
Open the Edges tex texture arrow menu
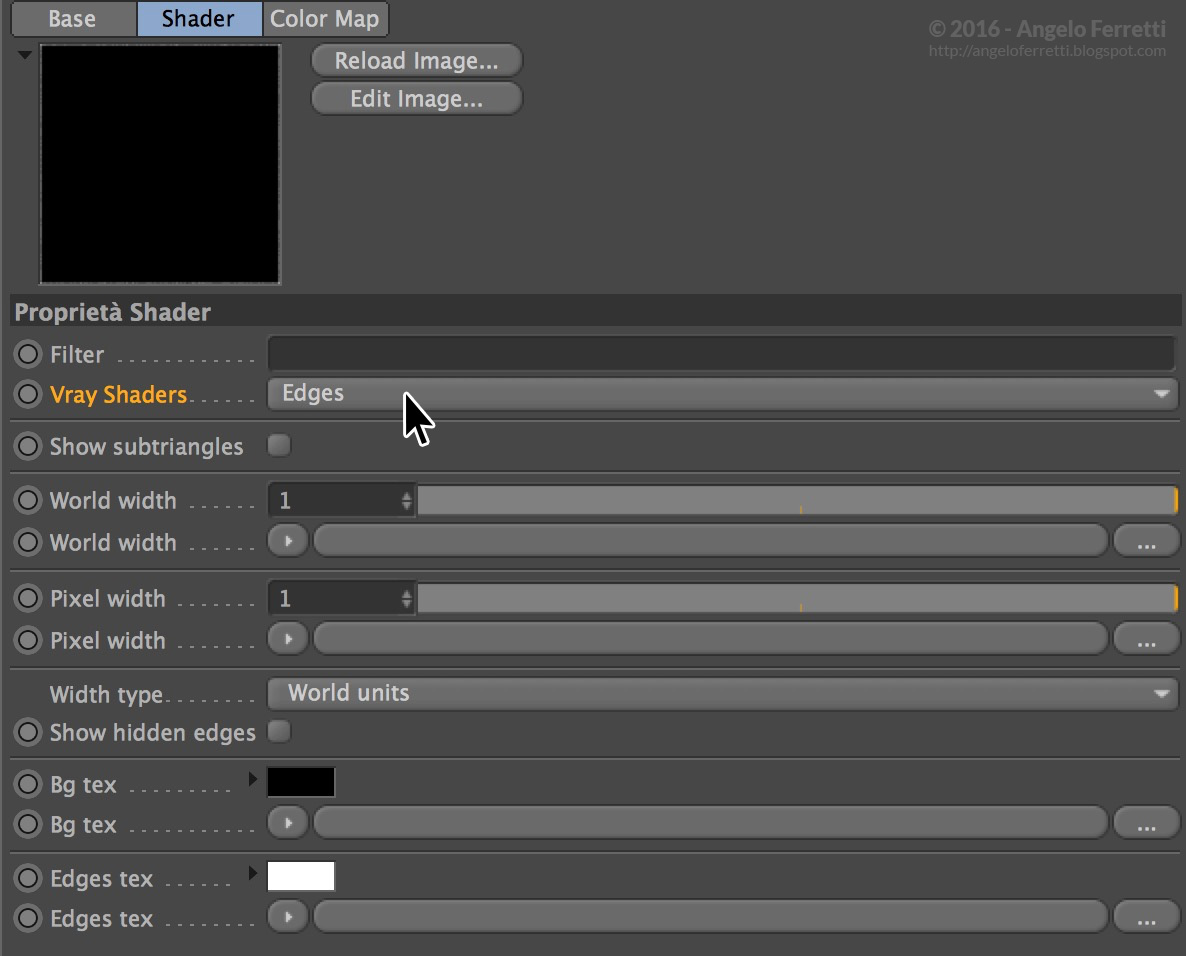288,917
